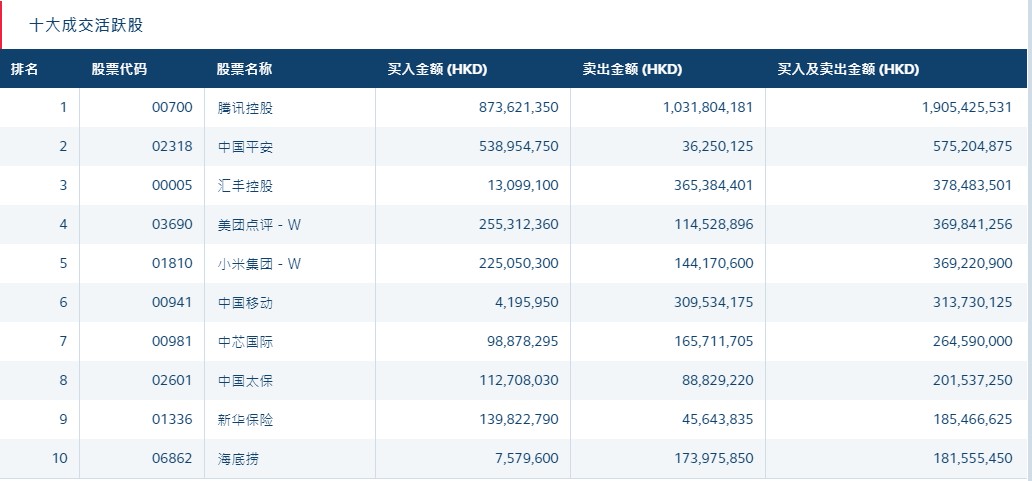Click rank number 1 for 腾讯控股
This screenshot has height=481, width=1032.
point(64,107)
